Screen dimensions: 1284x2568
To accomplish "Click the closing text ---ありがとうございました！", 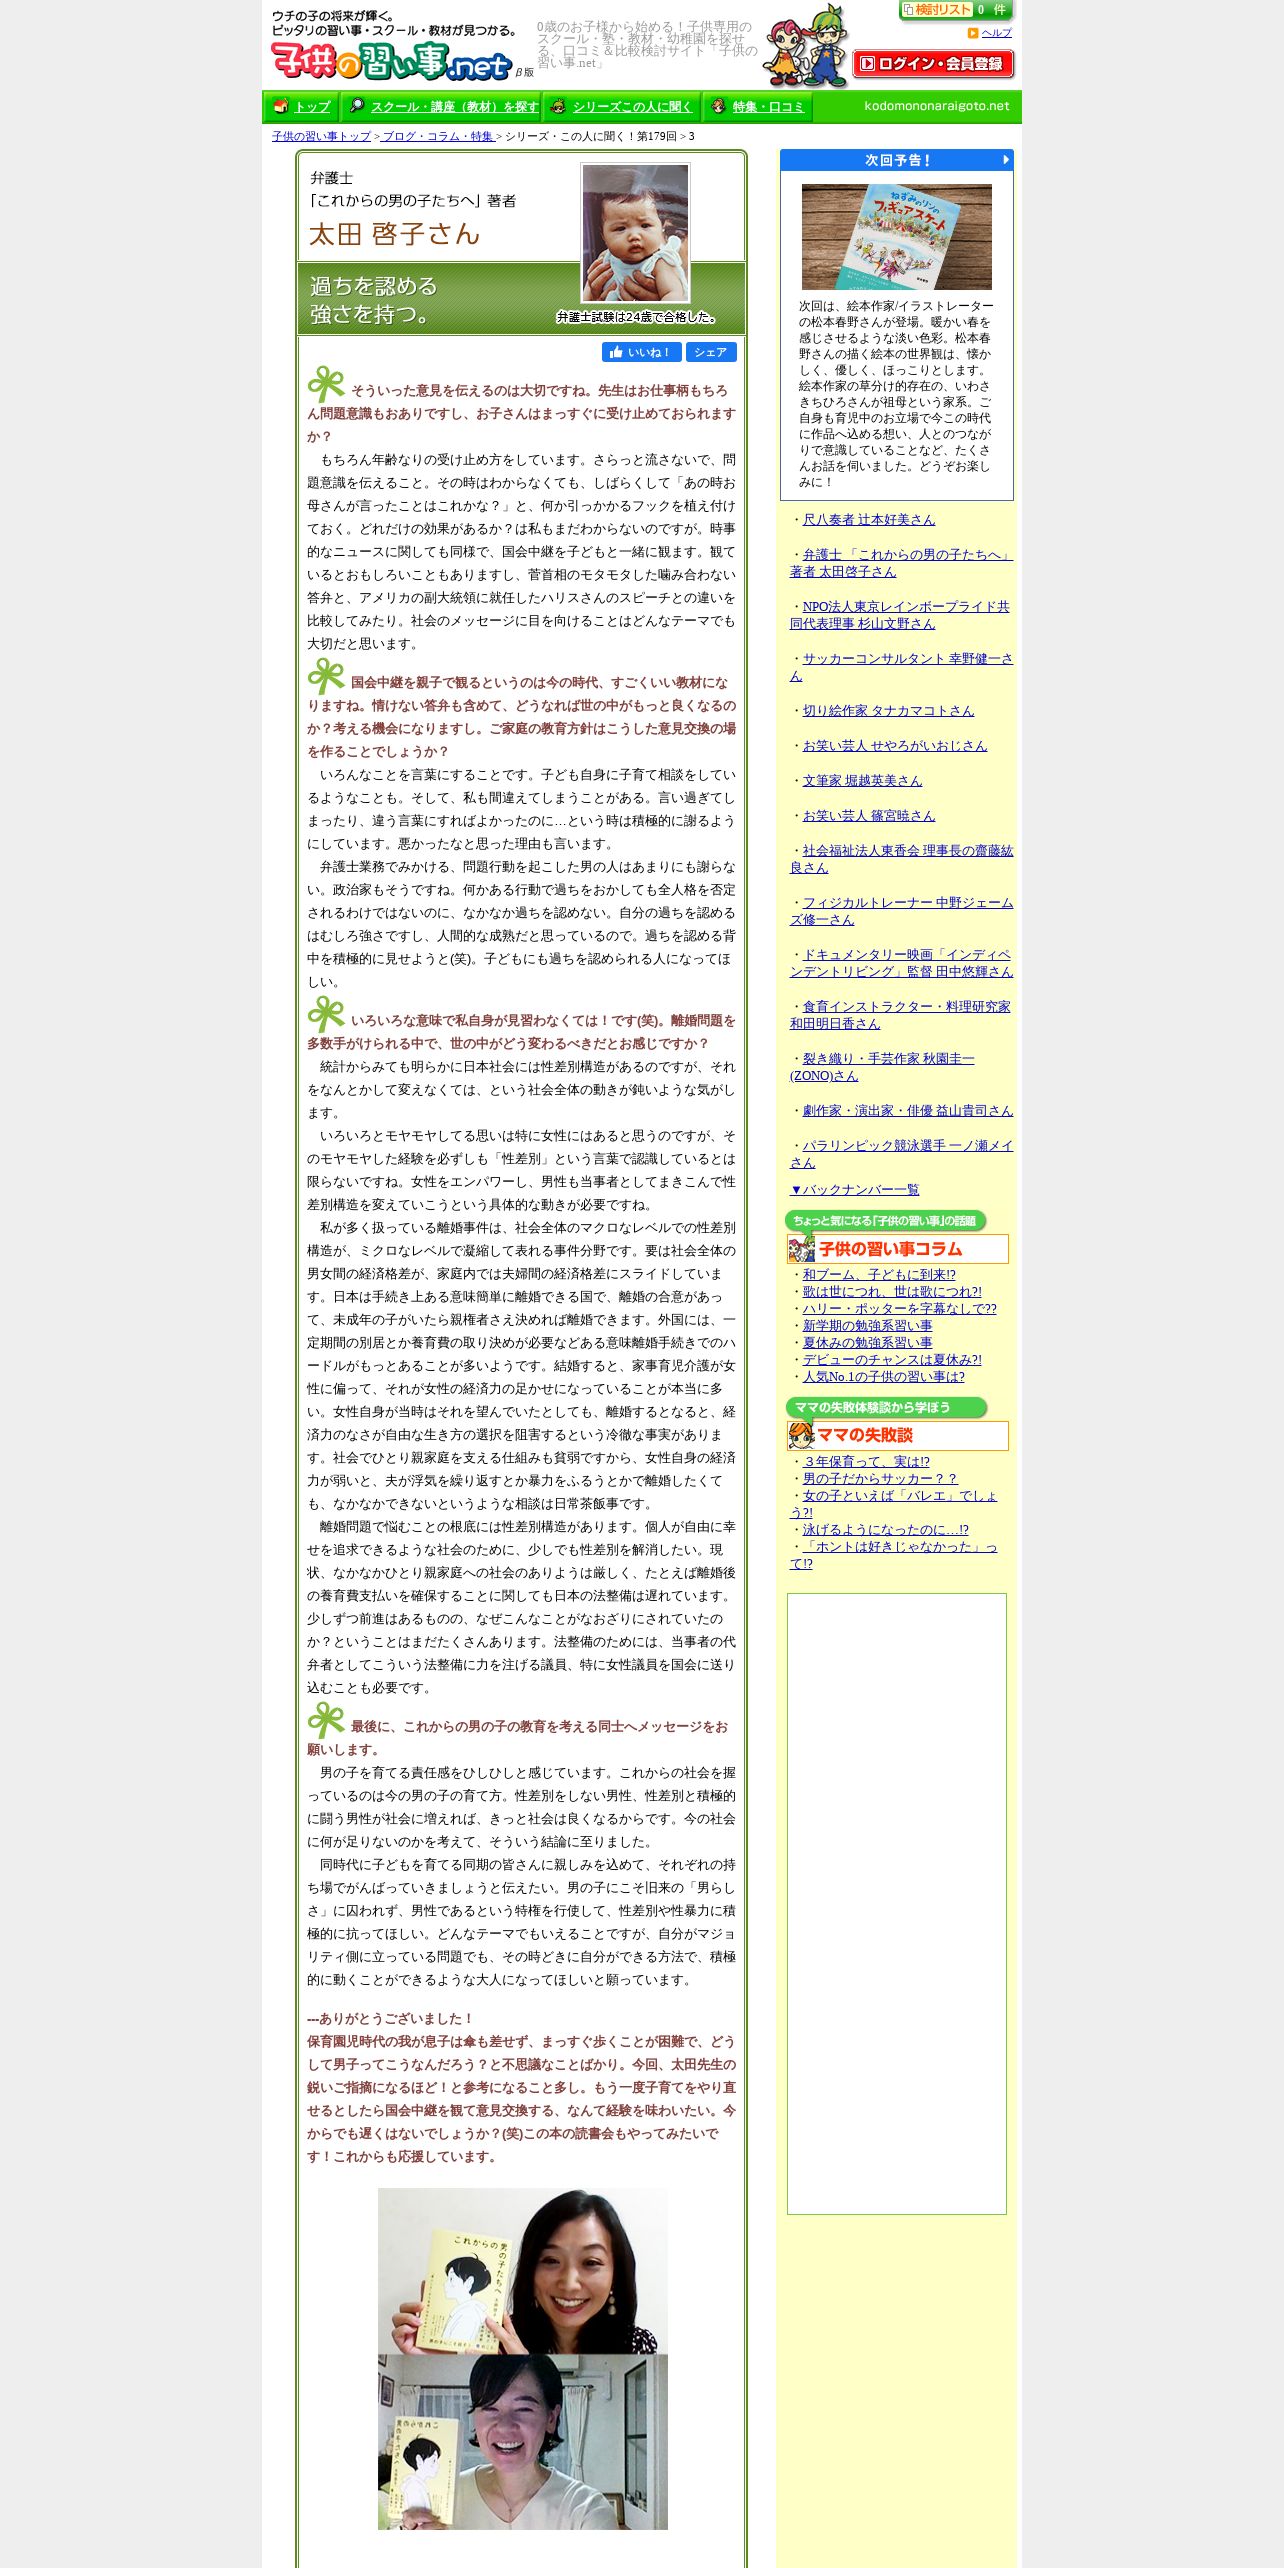I will pos(390,2019).
